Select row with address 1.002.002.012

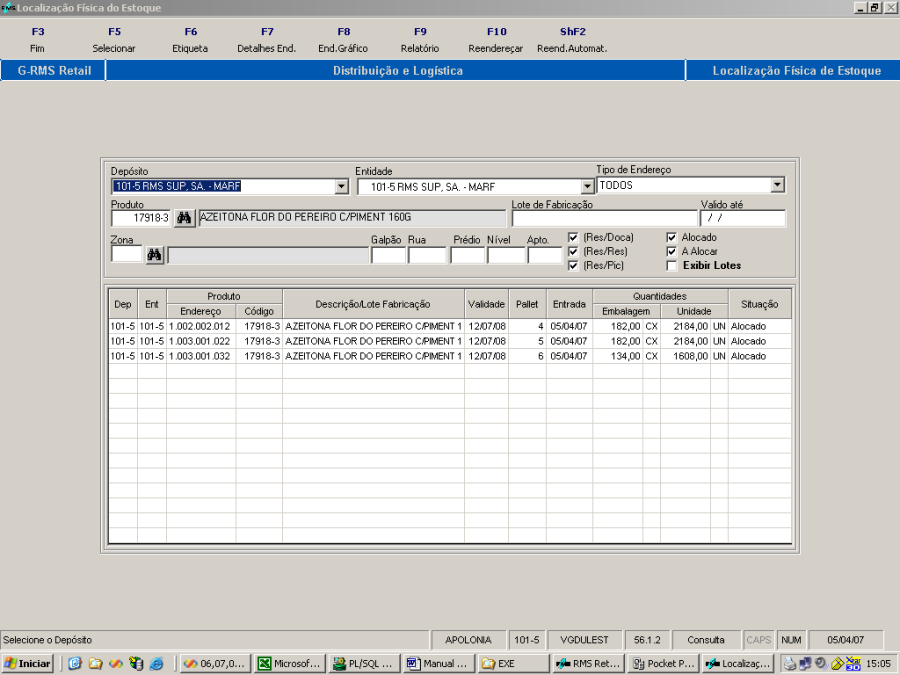450,326
